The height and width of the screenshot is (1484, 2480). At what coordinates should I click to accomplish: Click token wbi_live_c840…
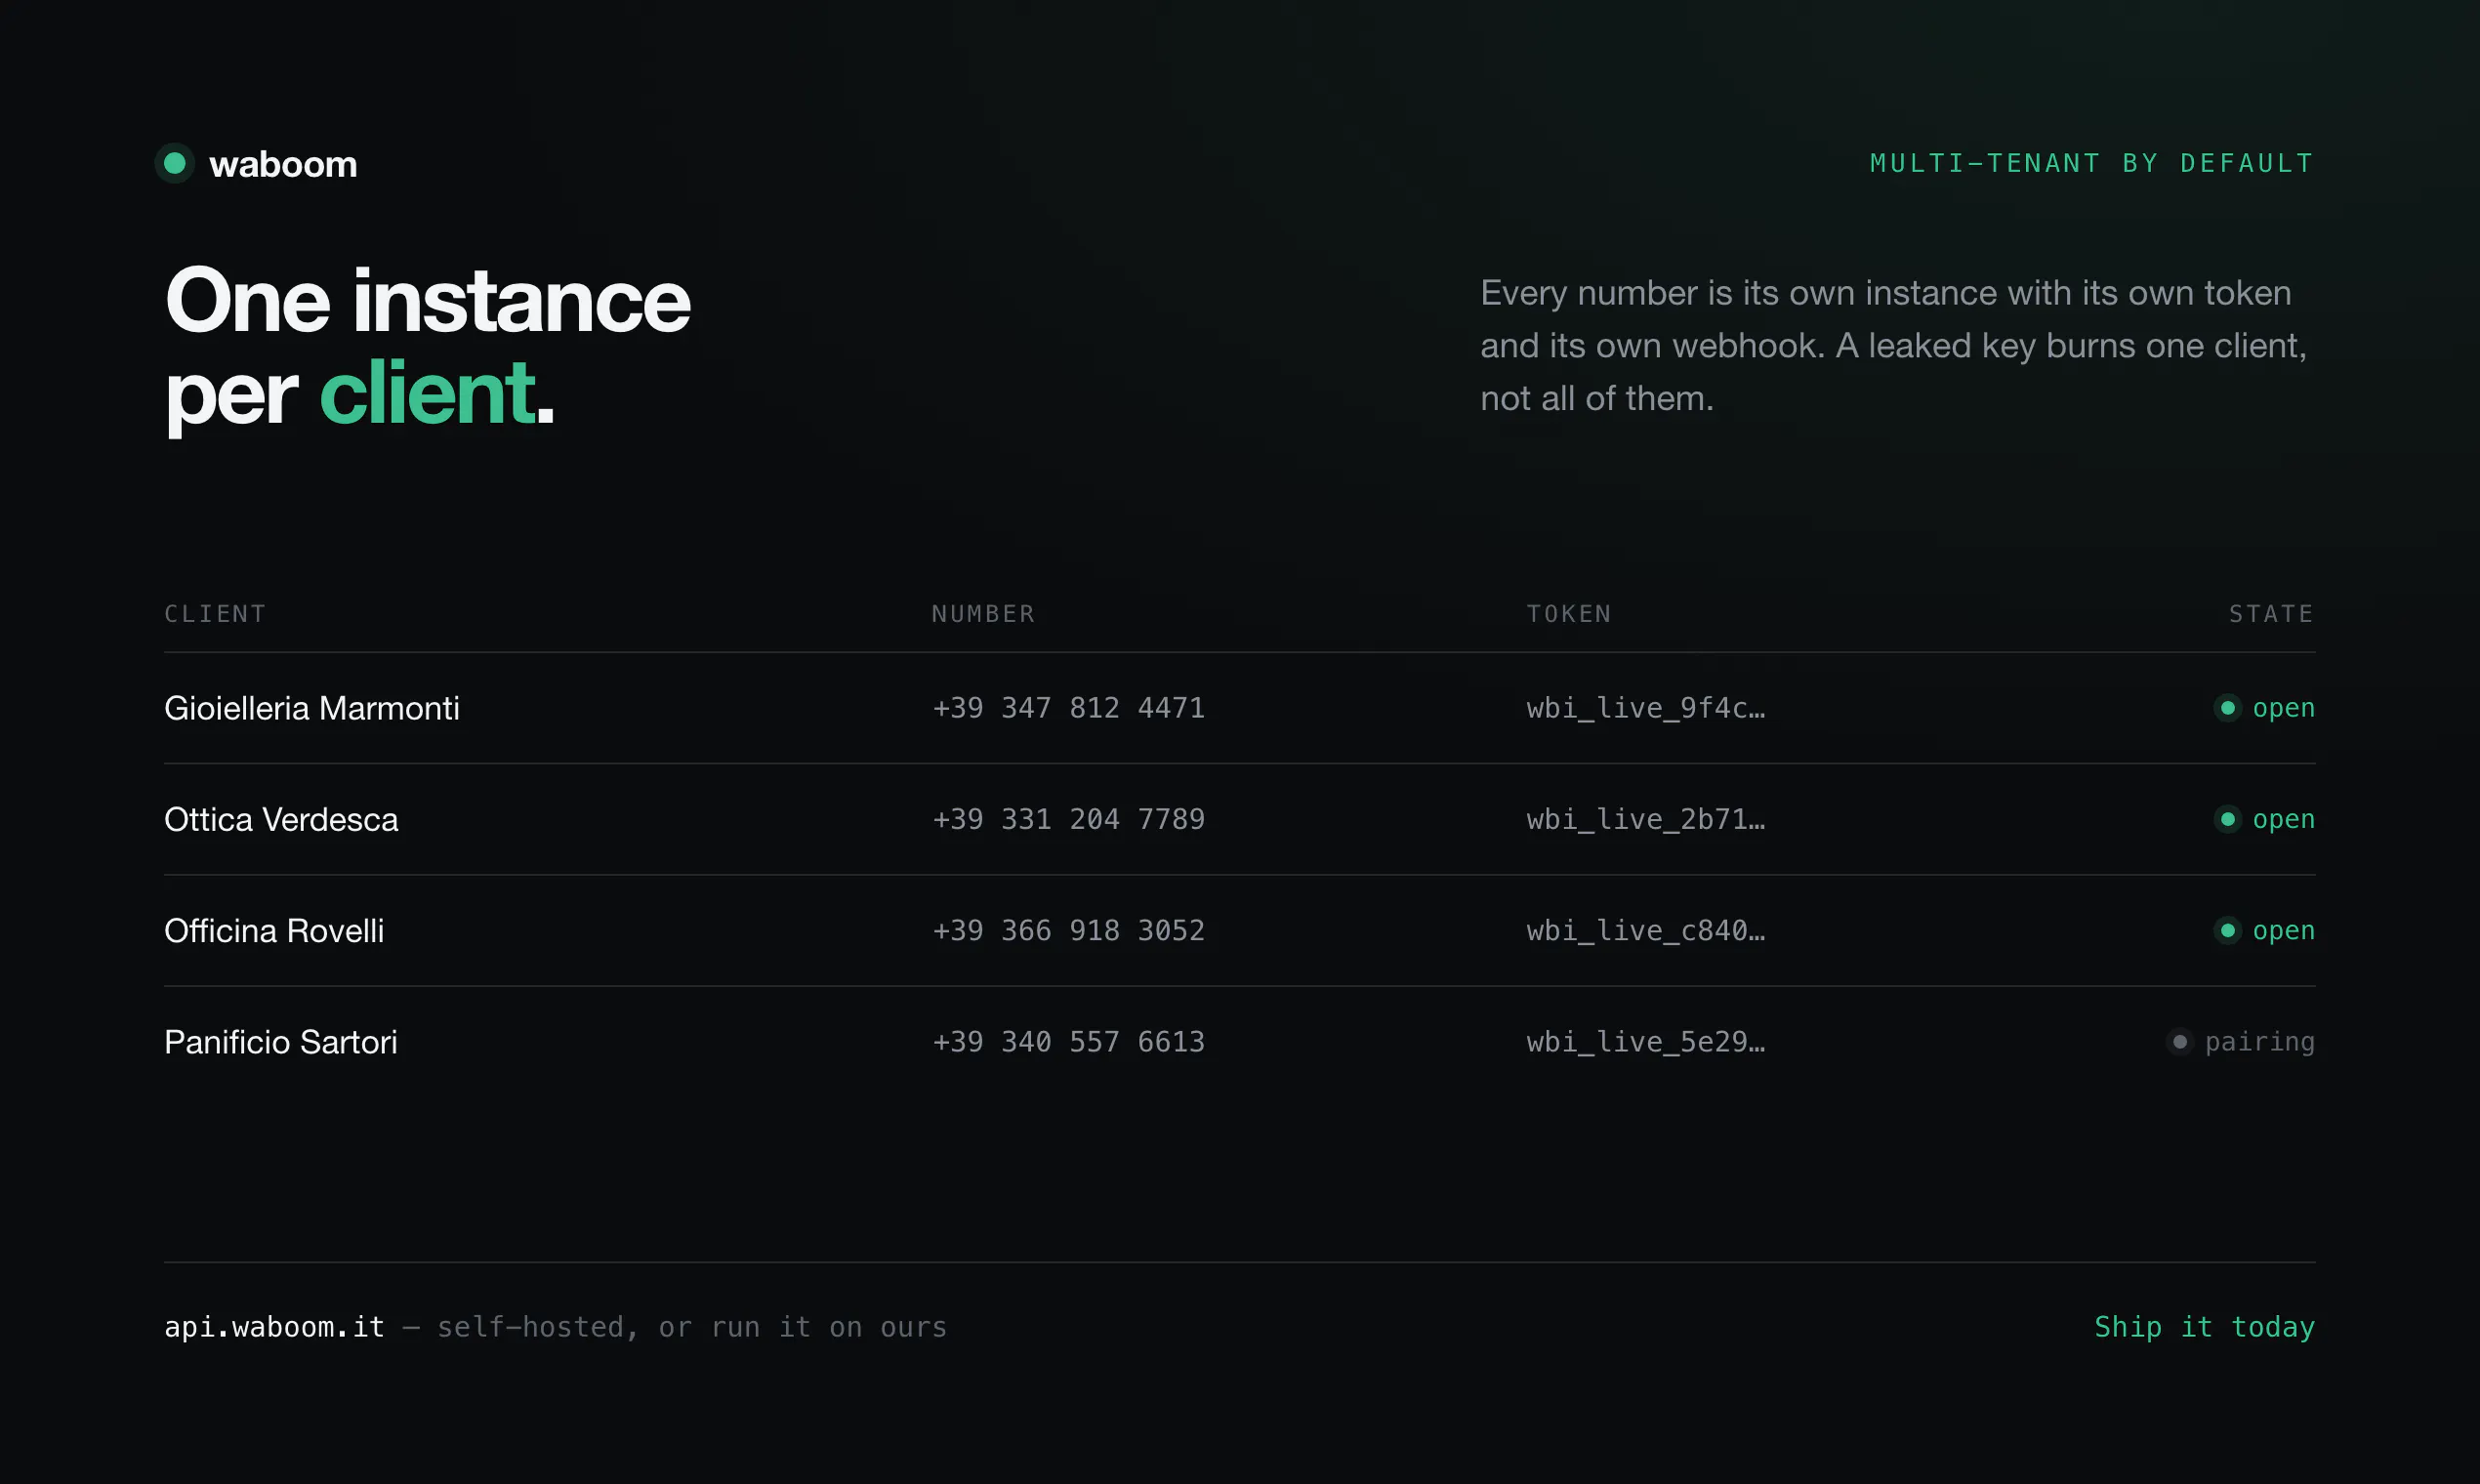(1646, 930)
